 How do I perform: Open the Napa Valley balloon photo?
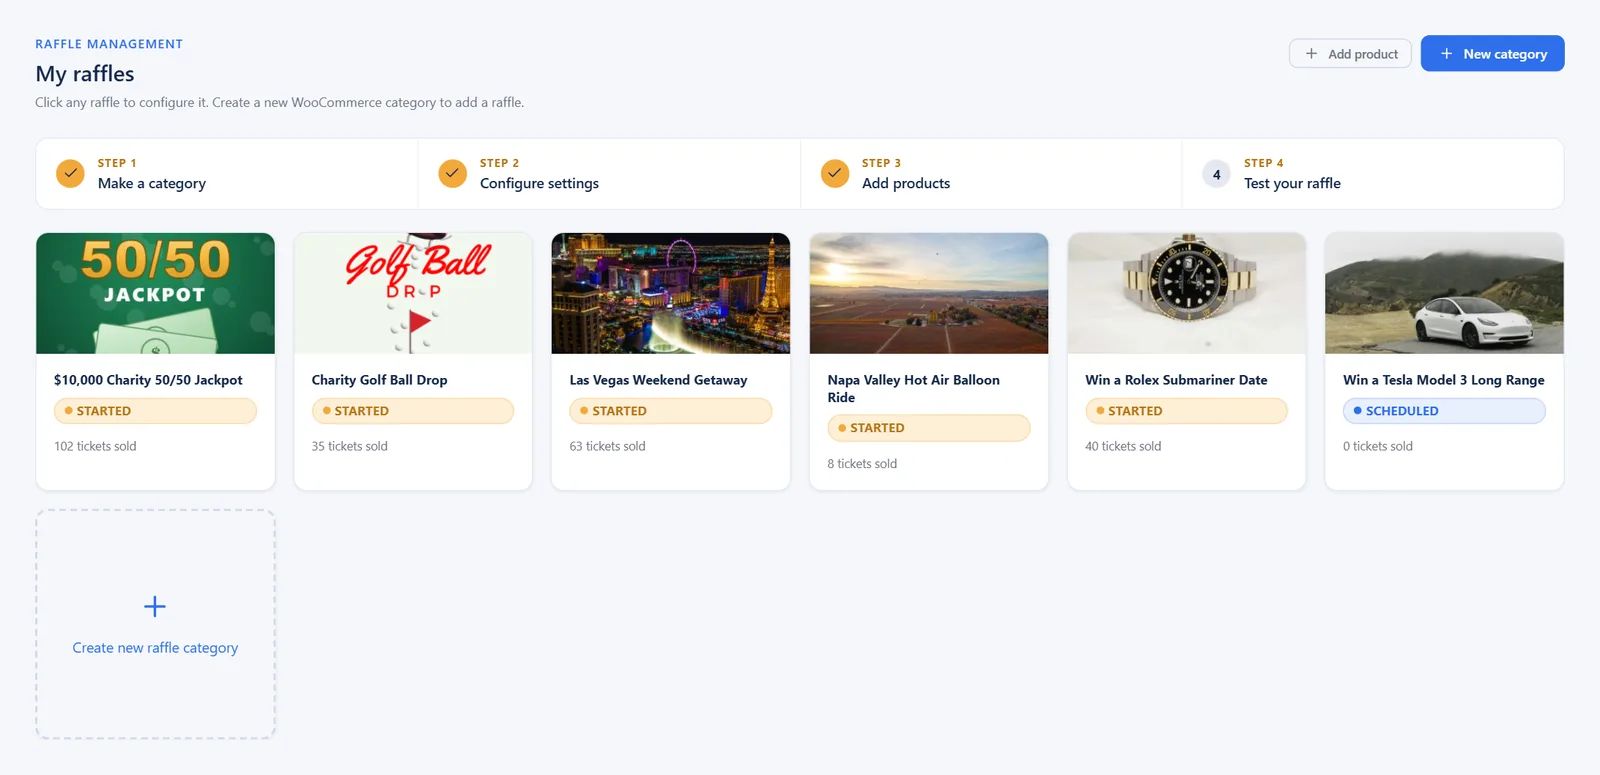(929, 293)
